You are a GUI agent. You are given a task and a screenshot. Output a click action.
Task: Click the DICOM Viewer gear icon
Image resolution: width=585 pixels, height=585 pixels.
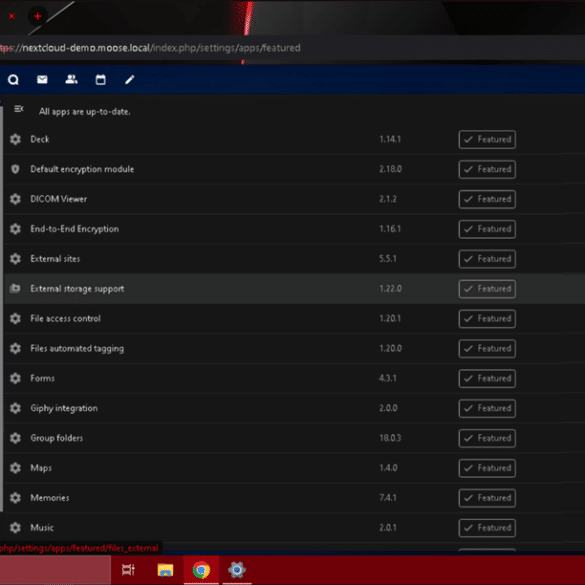pos(15,199)
